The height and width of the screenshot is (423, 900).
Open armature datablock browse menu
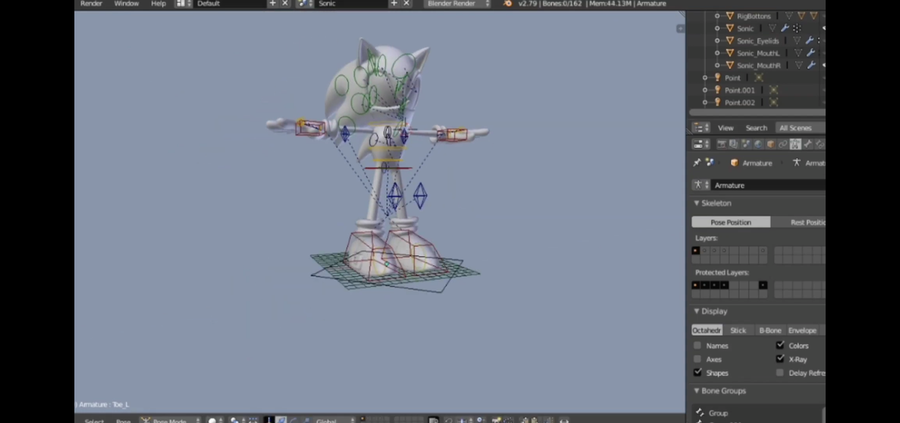tap(700, 185)
